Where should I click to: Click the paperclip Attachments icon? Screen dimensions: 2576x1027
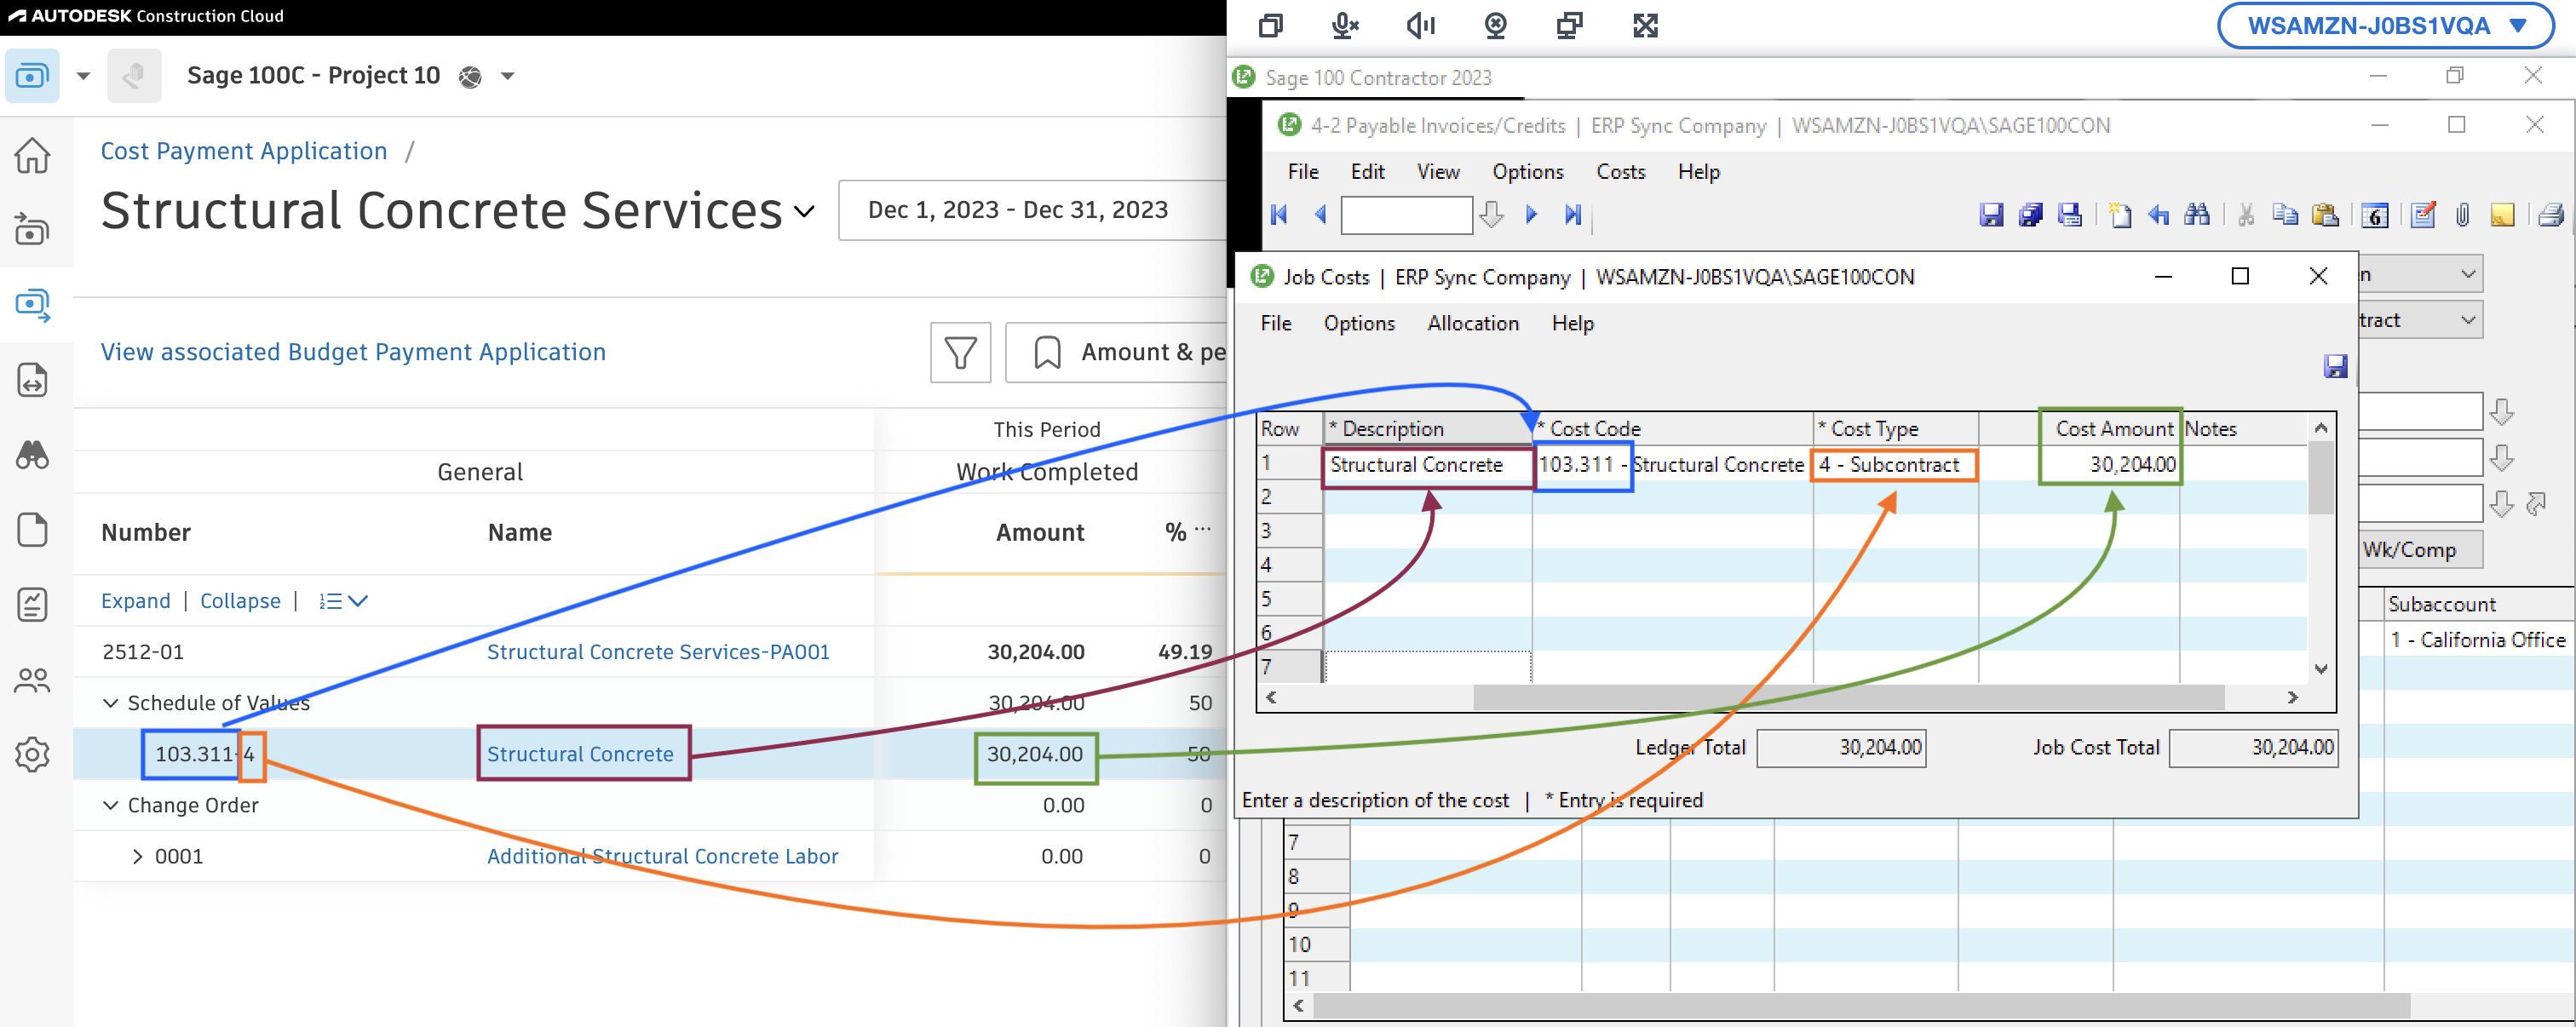coord(2462,215)
